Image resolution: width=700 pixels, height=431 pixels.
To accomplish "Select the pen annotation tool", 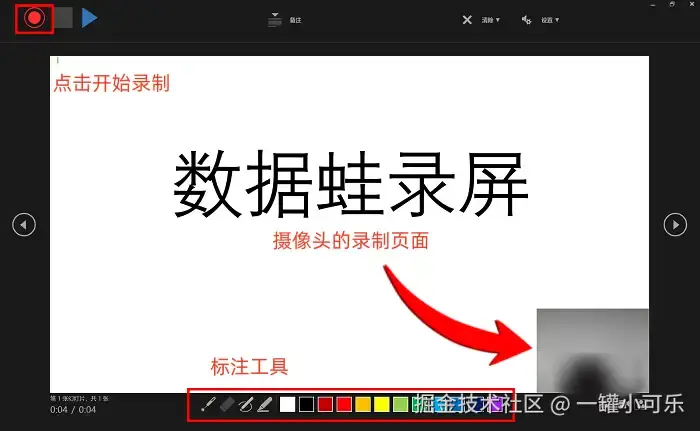I will pos(246,404).
